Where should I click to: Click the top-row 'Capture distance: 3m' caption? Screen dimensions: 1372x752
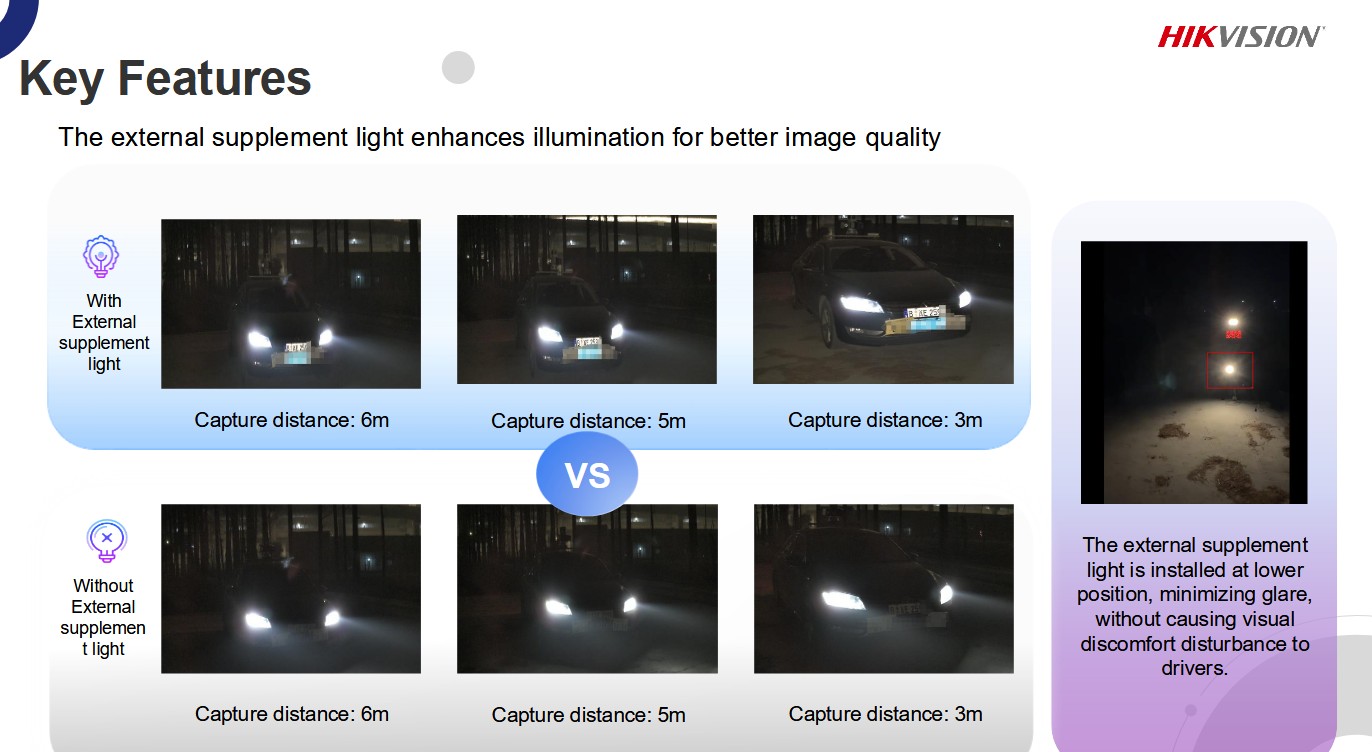tap(885, 420)
